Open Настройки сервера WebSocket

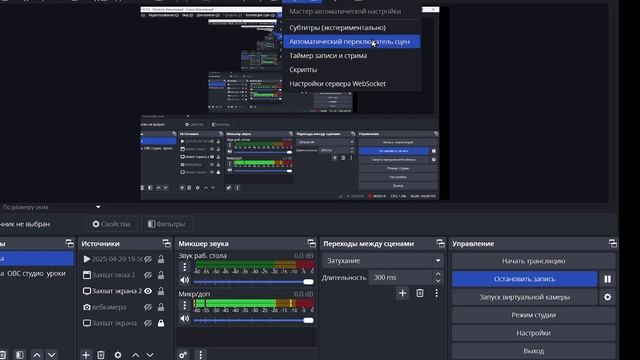[x=351, y=83]
